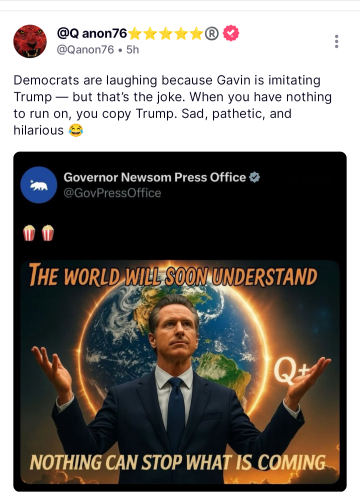Click the five gold stars in username
The width and height of the screenshot is (360, 500).
[165, 34]
